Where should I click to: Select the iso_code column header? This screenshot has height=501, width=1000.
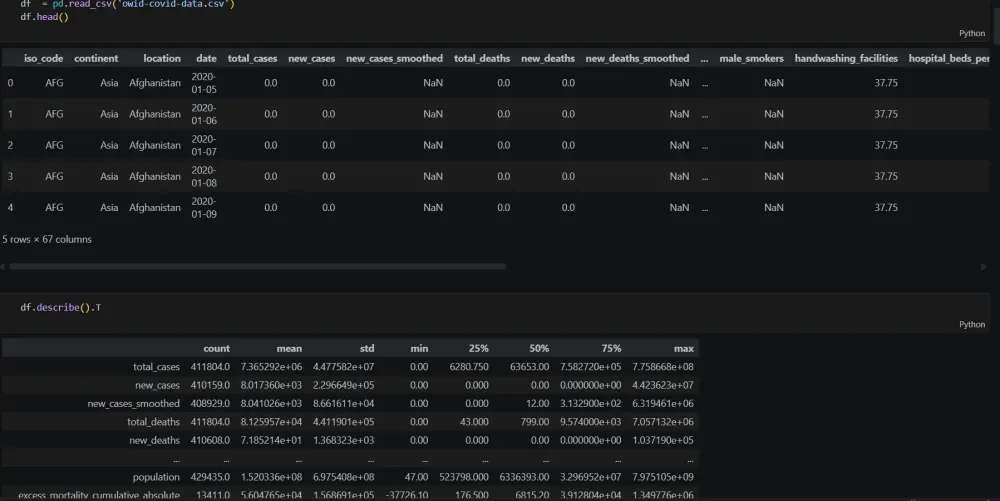(x=43, y=58)
